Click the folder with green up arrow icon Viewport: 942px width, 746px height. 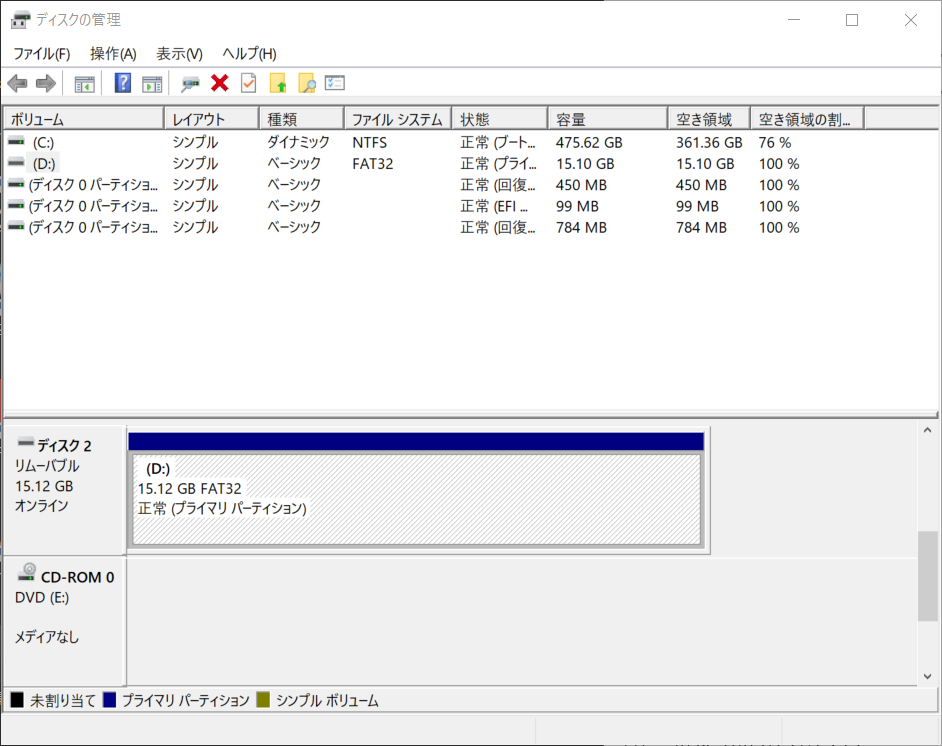(x=277, y=83)
